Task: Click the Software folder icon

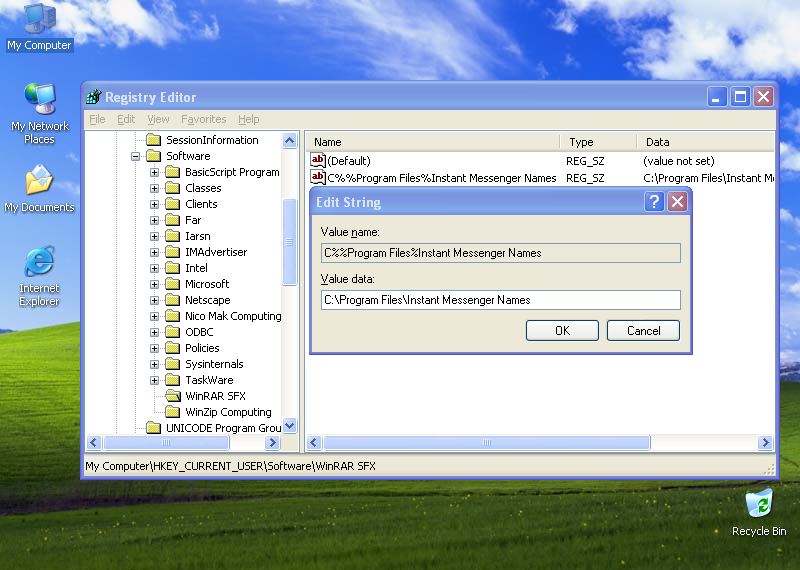Action: pyautogui.click(x=154, y=156)
